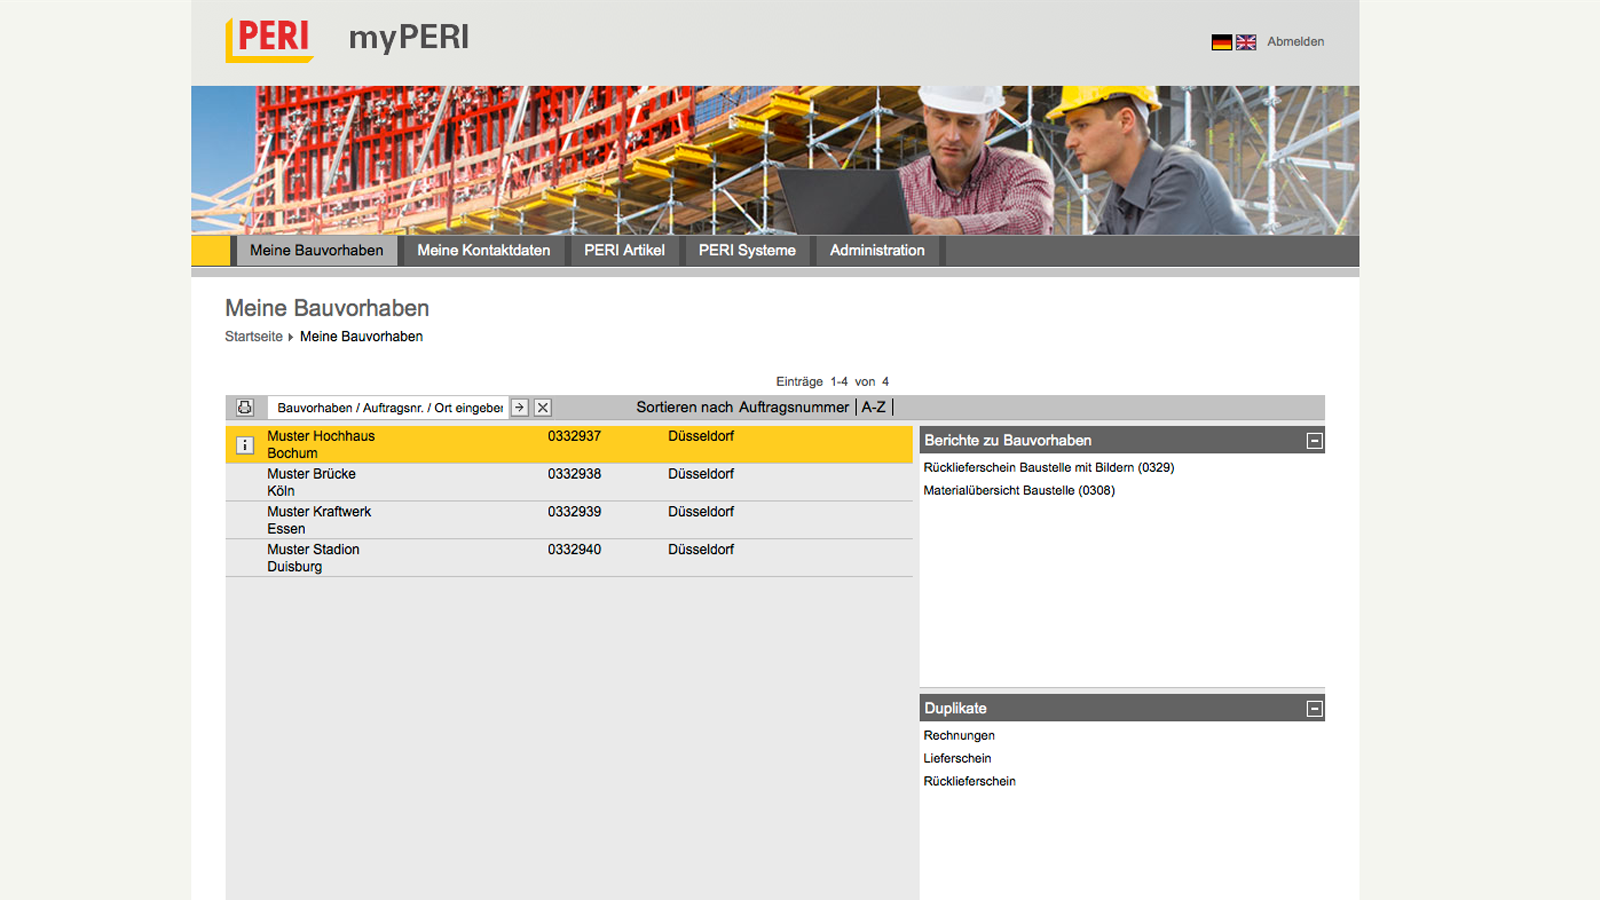Switch to the PERI Artikel tab
This screenshot has height=900, width=1600.
[624, 250]
